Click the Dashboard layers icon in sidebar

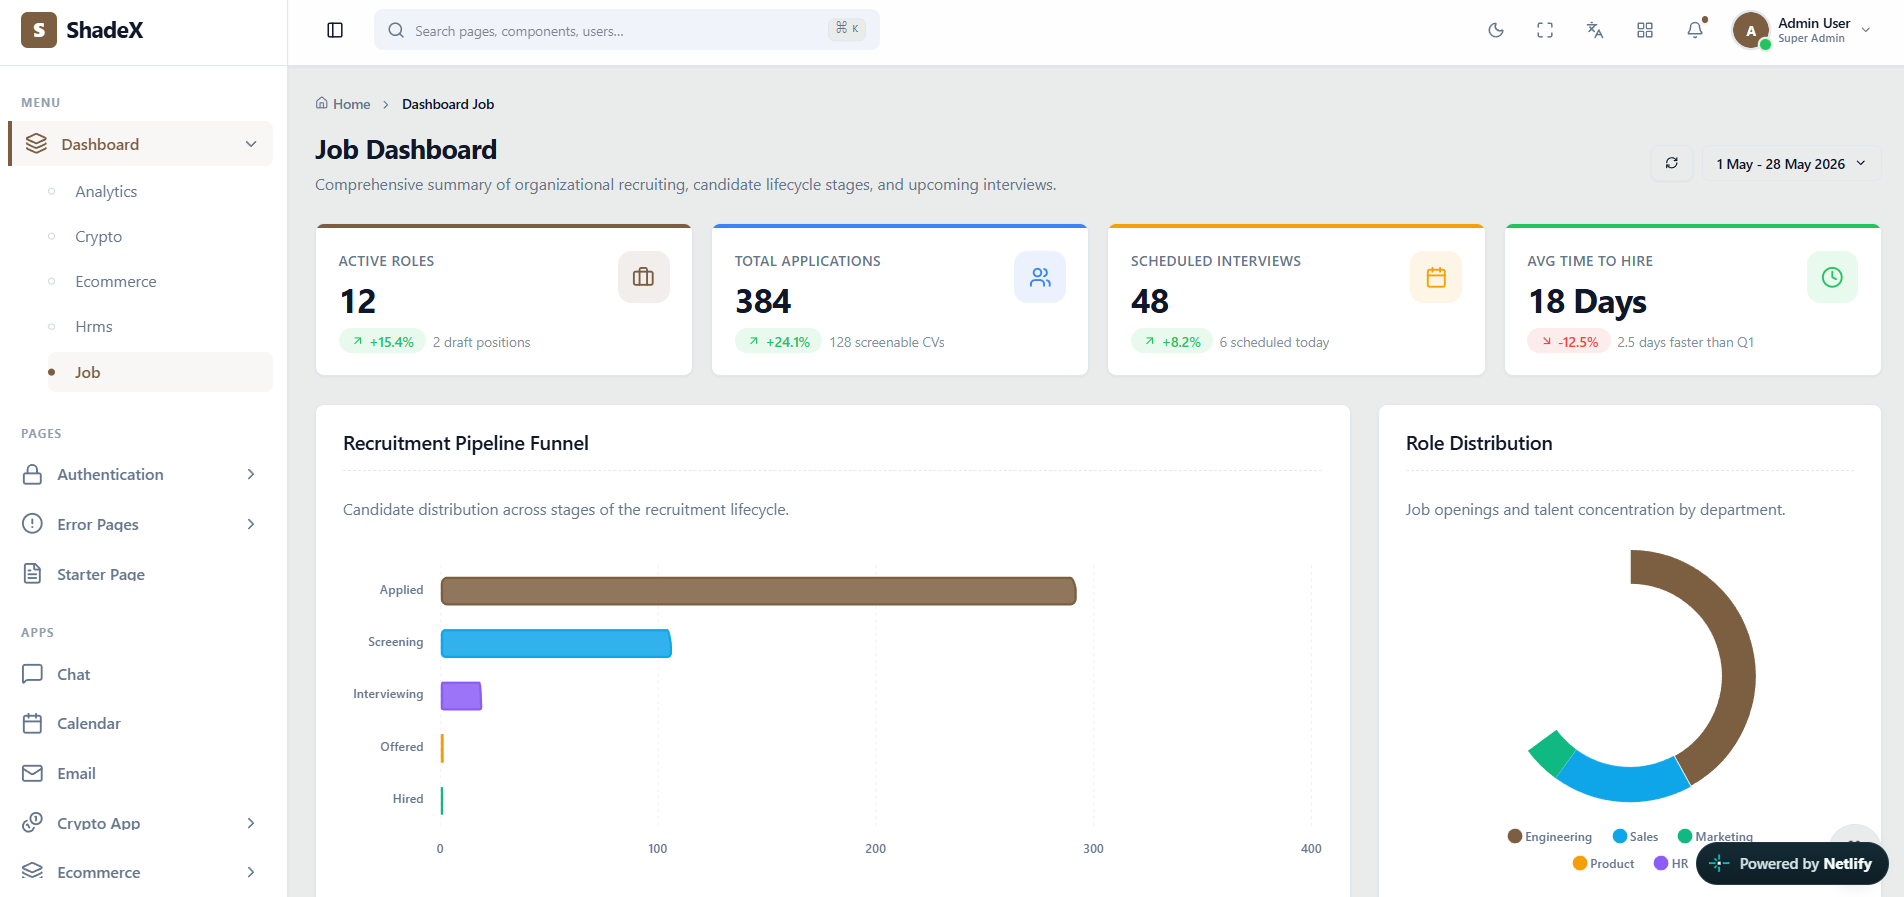point(37,144)
